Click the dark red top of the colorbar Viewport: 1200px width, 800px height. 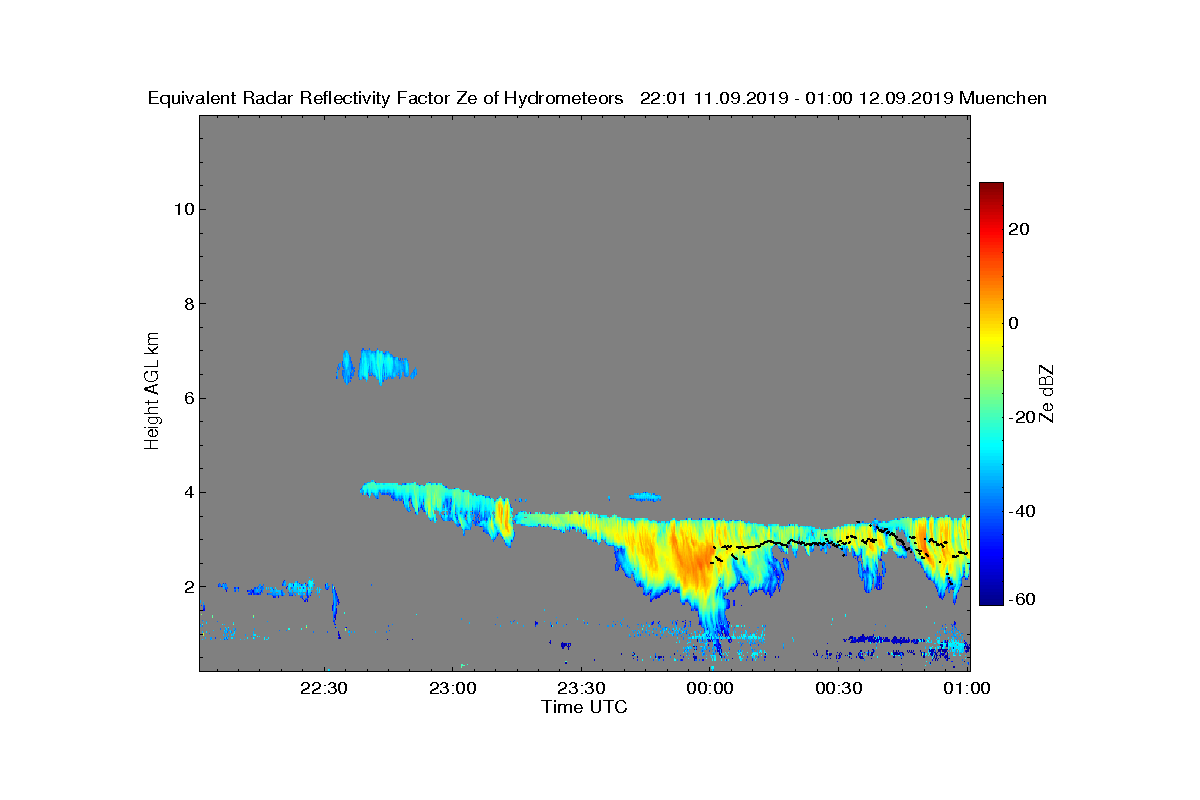tap(991, 190)
